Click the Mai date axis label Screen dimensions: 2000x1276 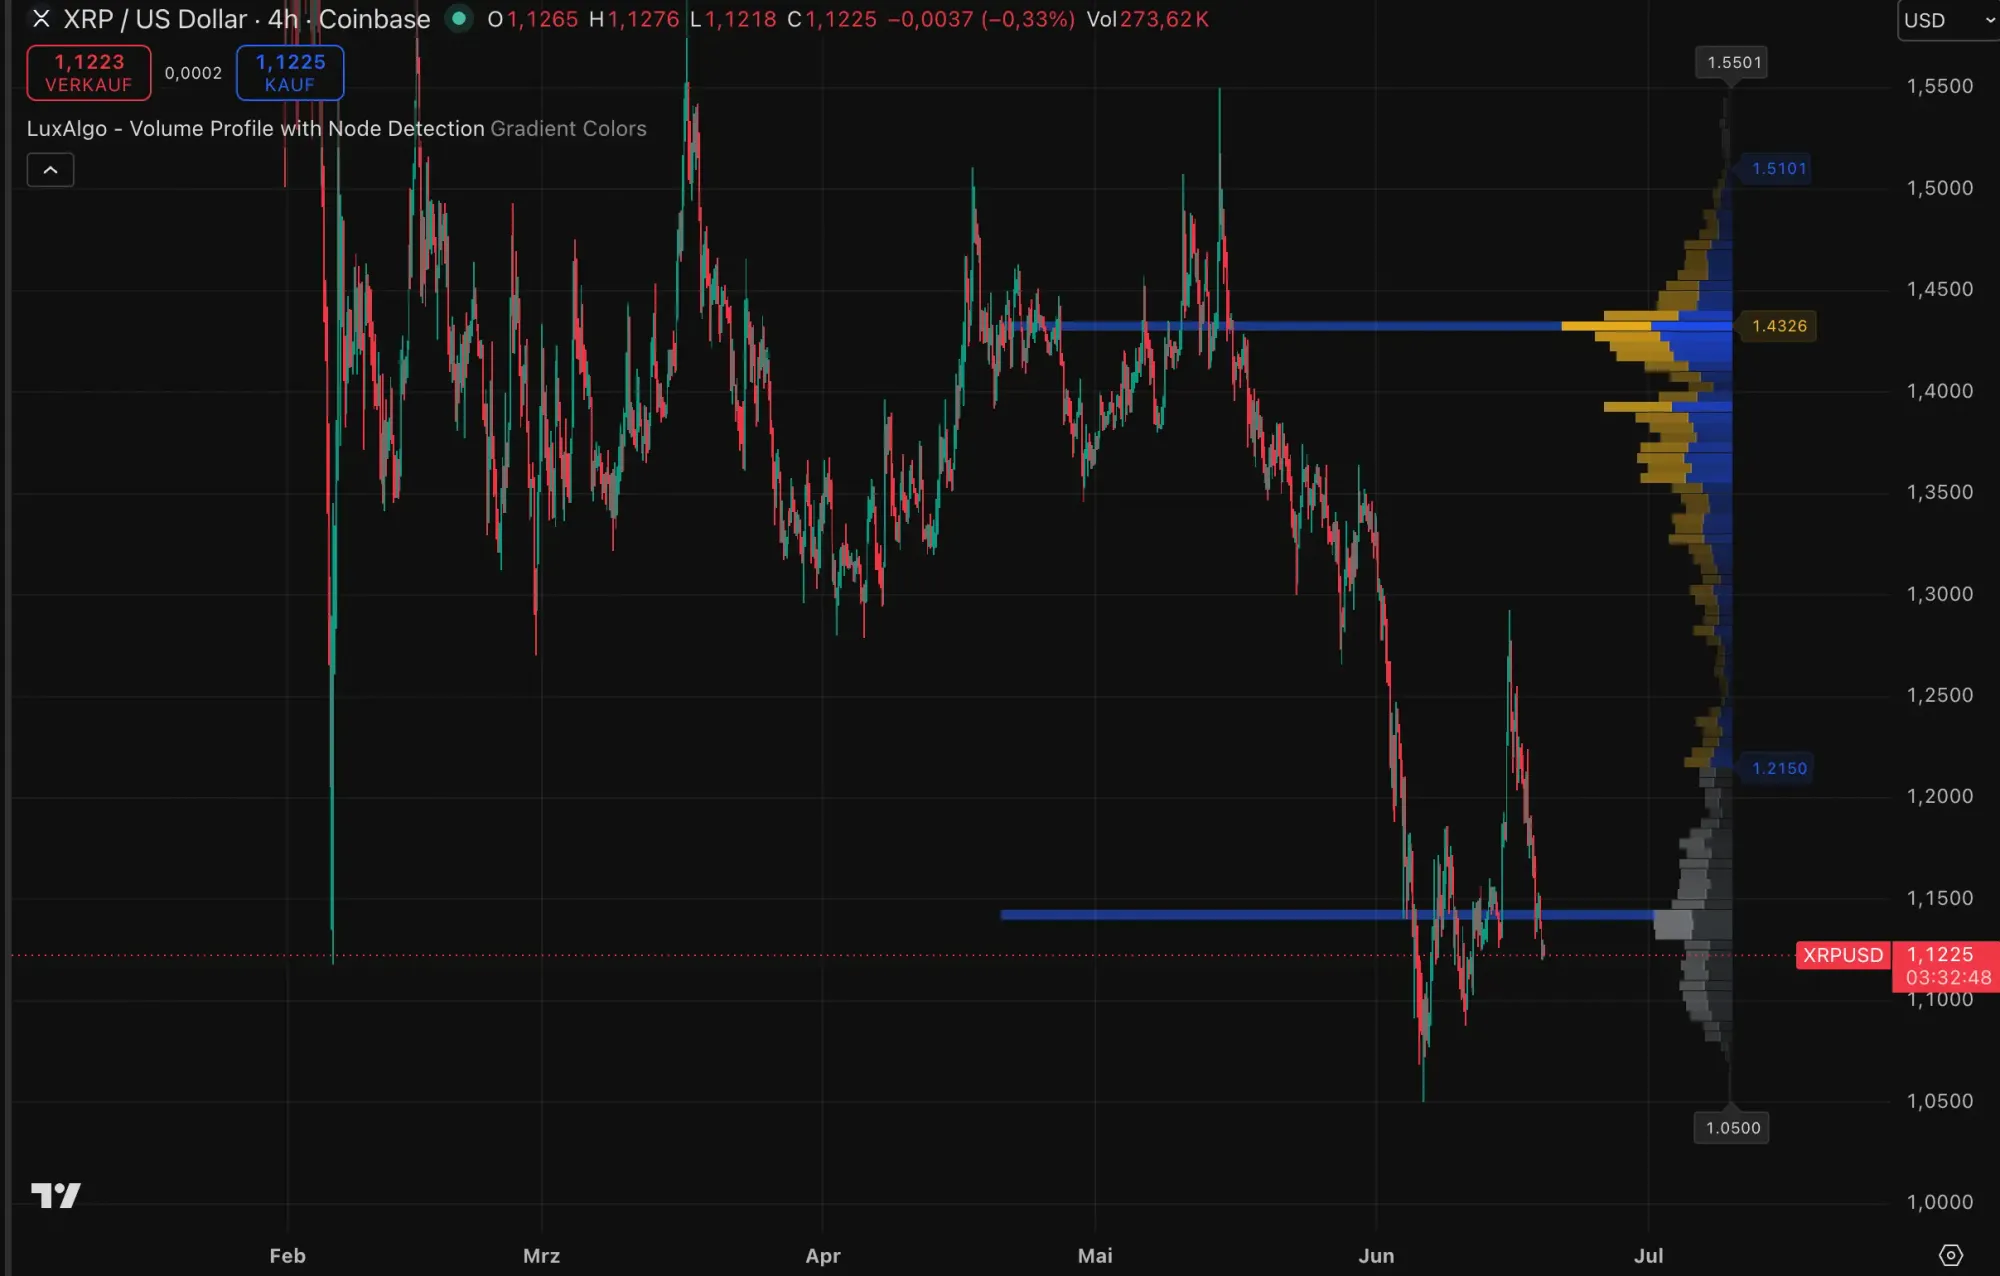[1095, 1256]
